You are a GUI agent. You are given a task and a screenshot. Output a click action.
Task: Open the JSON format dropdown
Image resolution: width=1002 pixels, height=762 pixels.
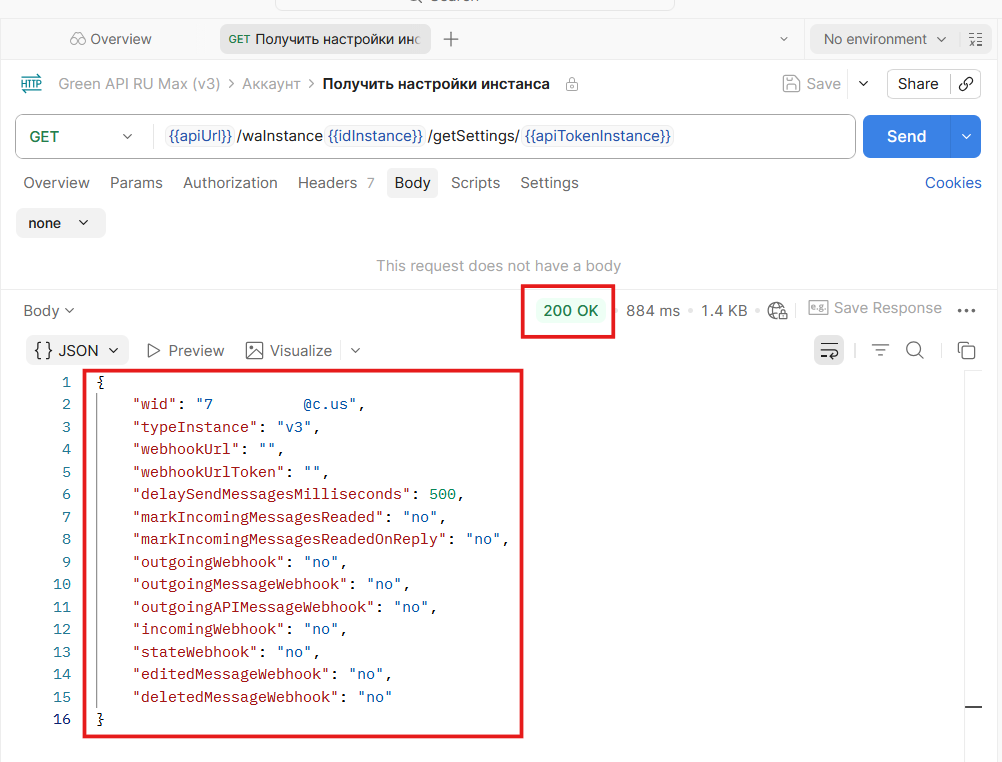(77, 351)
